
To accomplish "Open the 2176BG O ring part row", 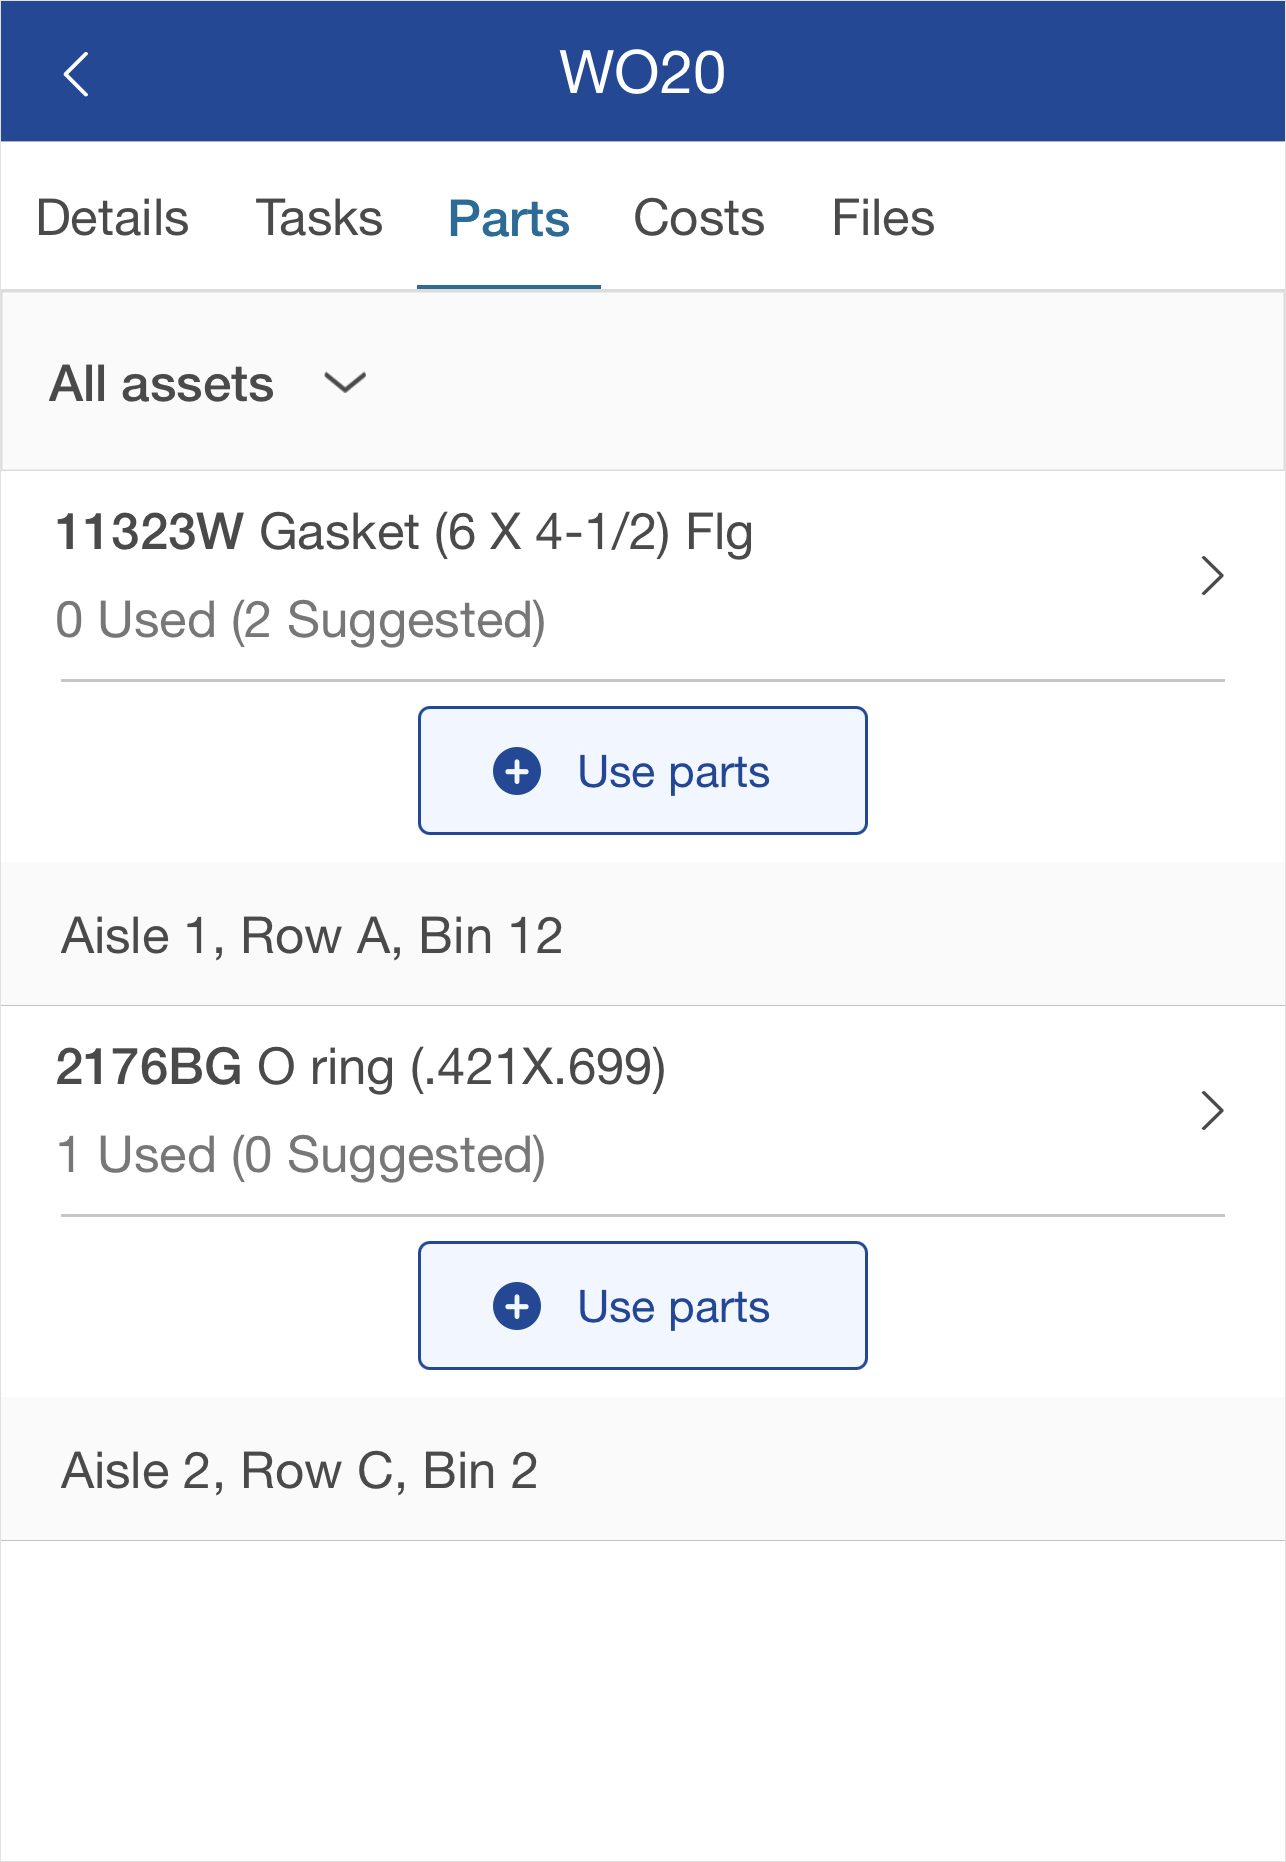I will click(x=643, y=1111).
